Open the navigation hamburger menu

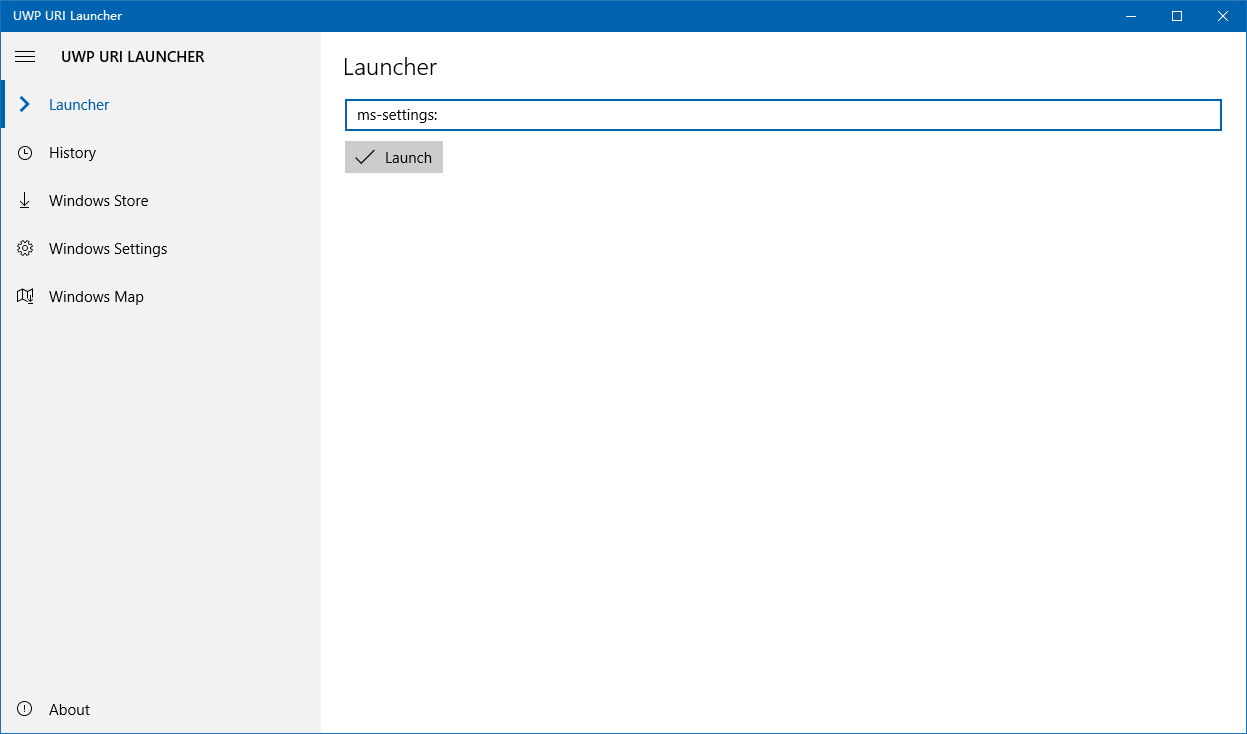click(x=25, y=57)
